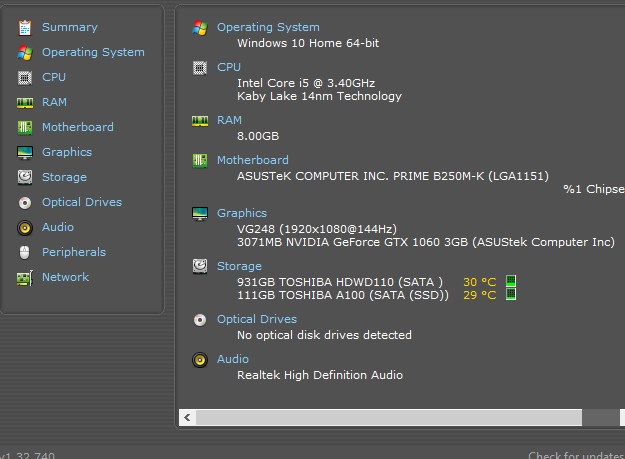Screen dimensions: 625x459
Task: Click the Optical Drives disc icon in sidebar
Action: 25,203
